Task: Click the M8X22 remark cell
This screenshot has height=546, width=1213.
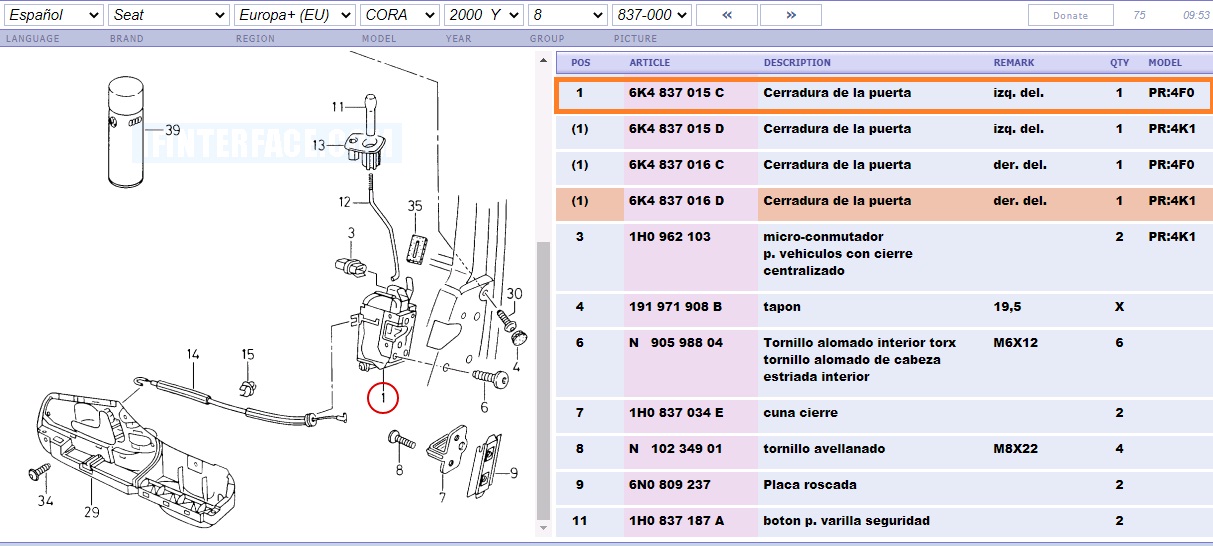Action: click(x=1015, y=449)
